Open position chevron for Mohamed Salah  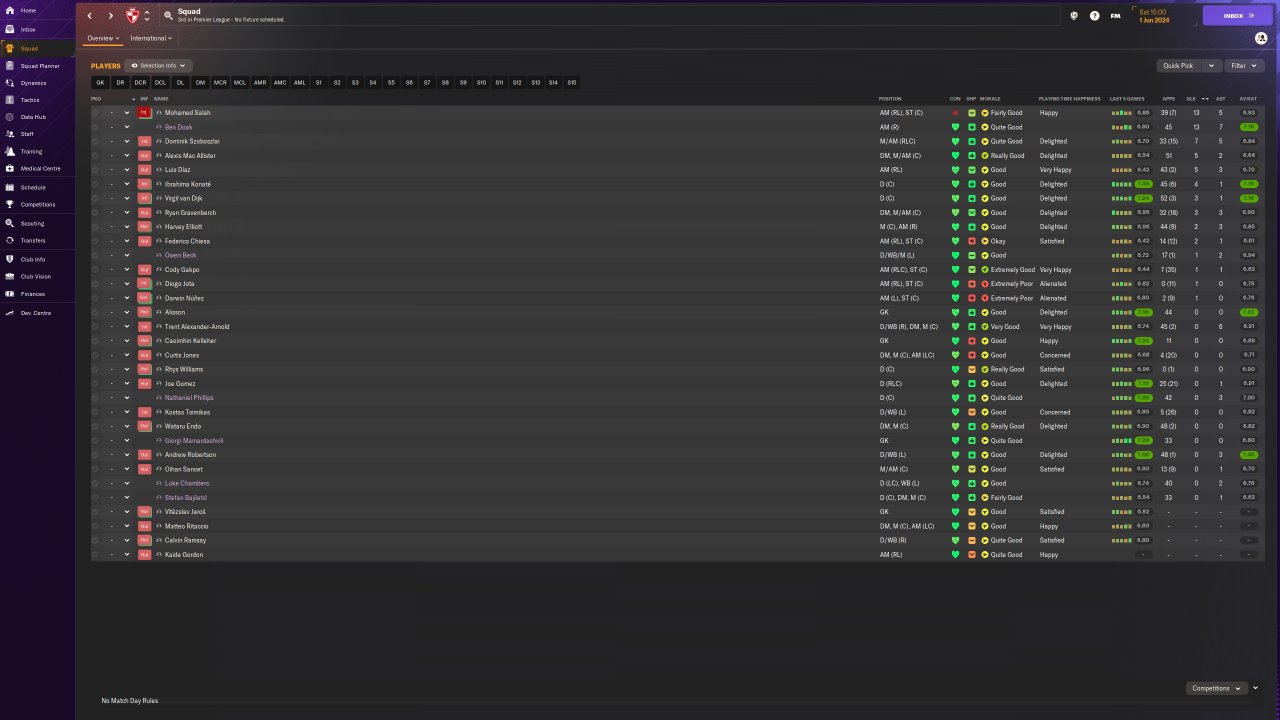click(x=127, y=113)
